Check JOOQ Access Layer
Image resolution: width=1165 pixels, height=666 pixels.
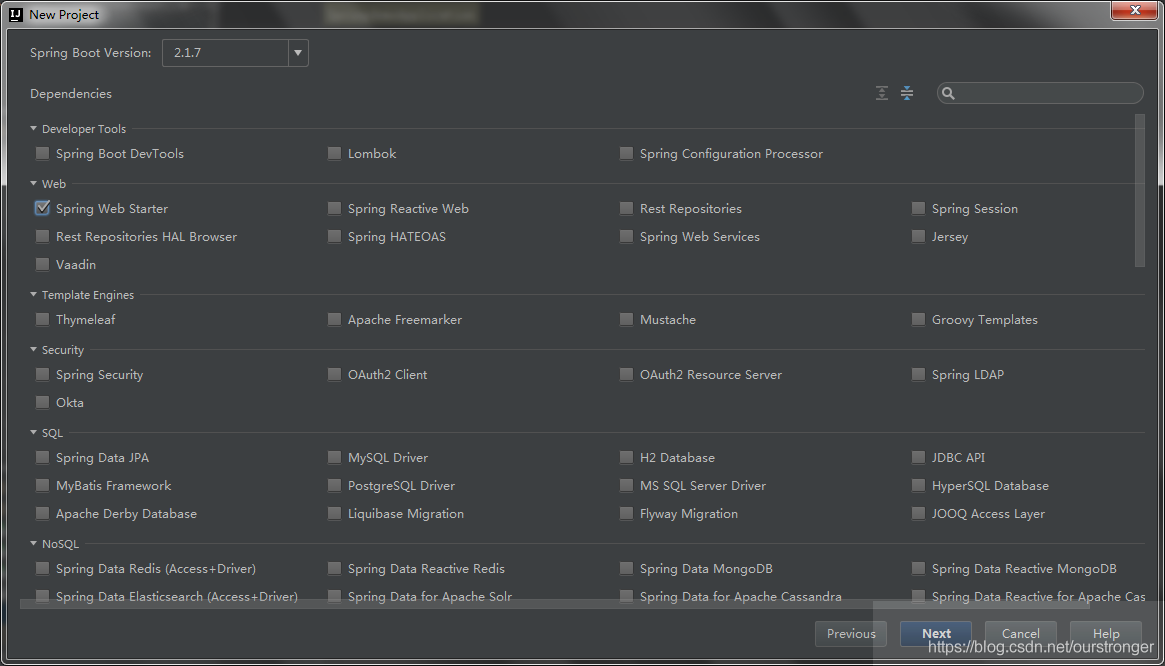coord(918,514)
